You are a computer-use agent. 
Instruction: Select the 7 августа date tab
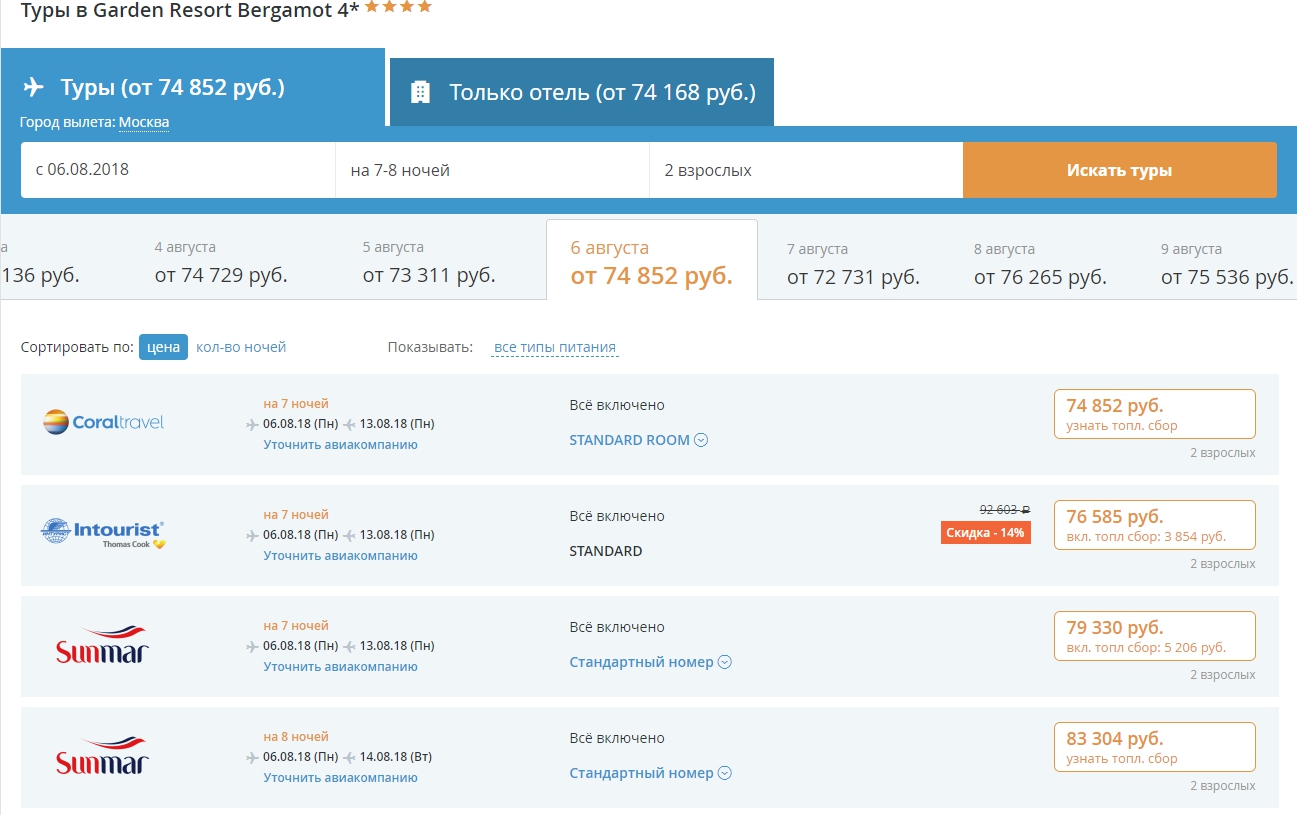point(853,262)
